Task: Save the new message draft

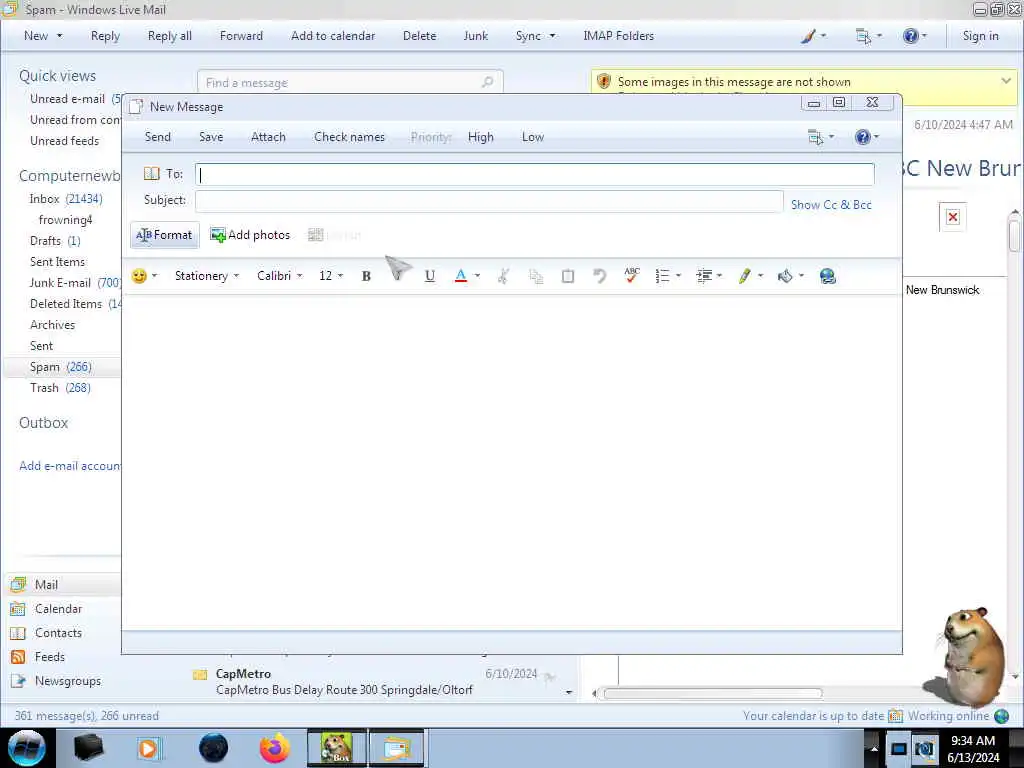Action: pyautogui.click(x=211, y=137)
